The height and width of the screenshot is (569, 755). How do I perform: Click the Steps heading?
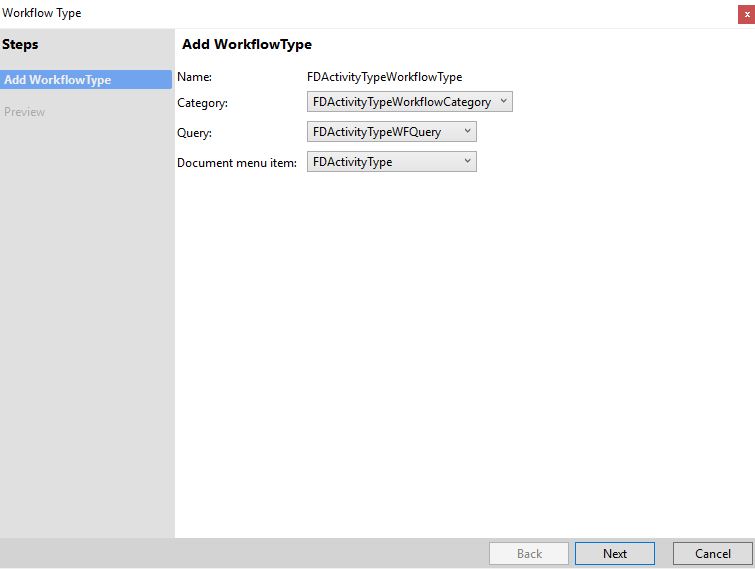[20, 44]
